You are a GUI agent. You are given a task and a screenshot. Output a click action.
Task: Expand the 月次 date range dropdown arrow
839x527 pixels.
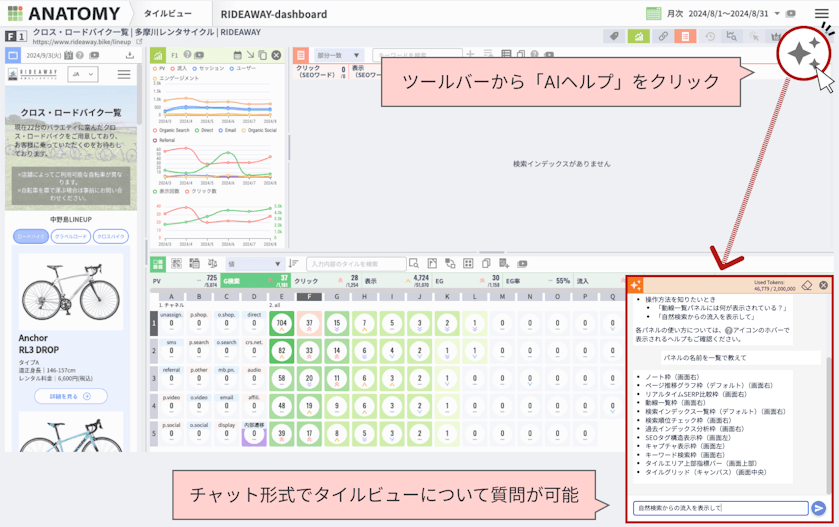point(777,13)
